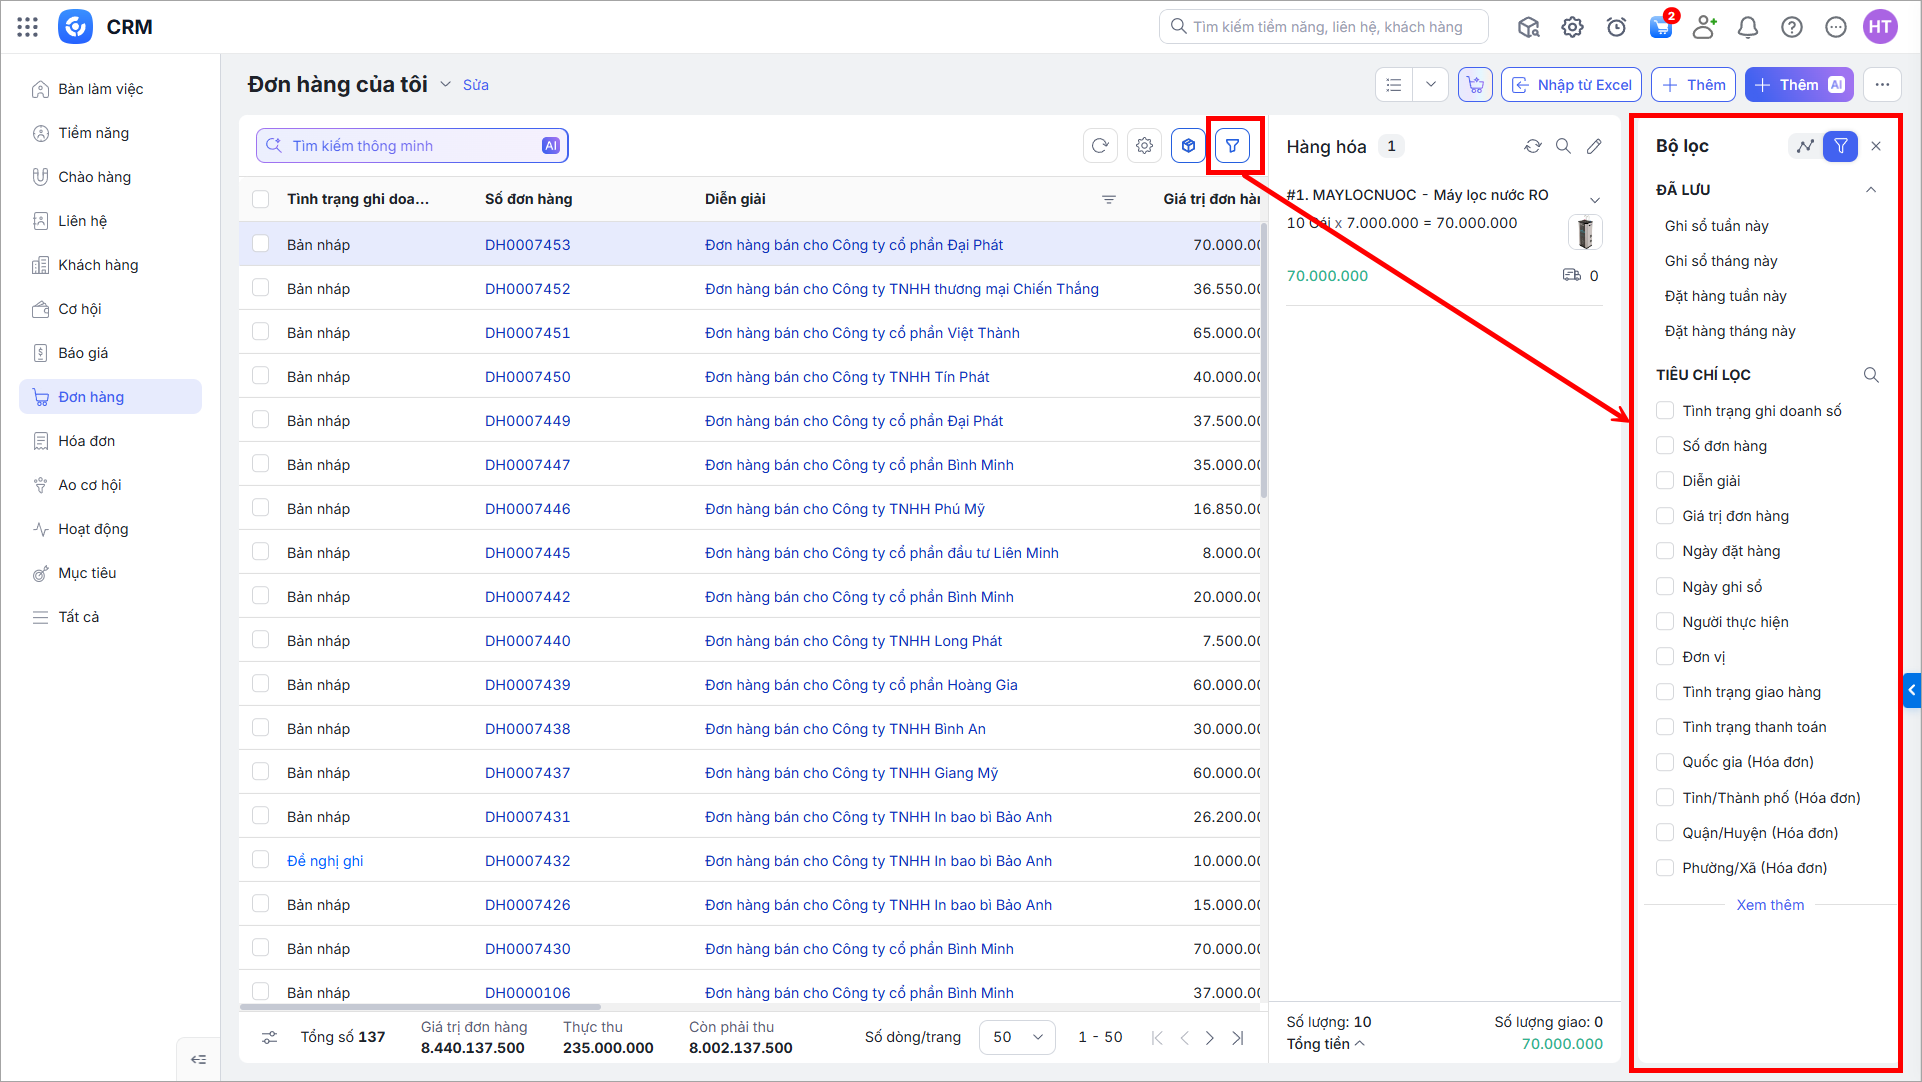Screen dimensions: 1922x1082
Task: Click the search icon in Hàng hóa panel
Action: click(1563, 147)
